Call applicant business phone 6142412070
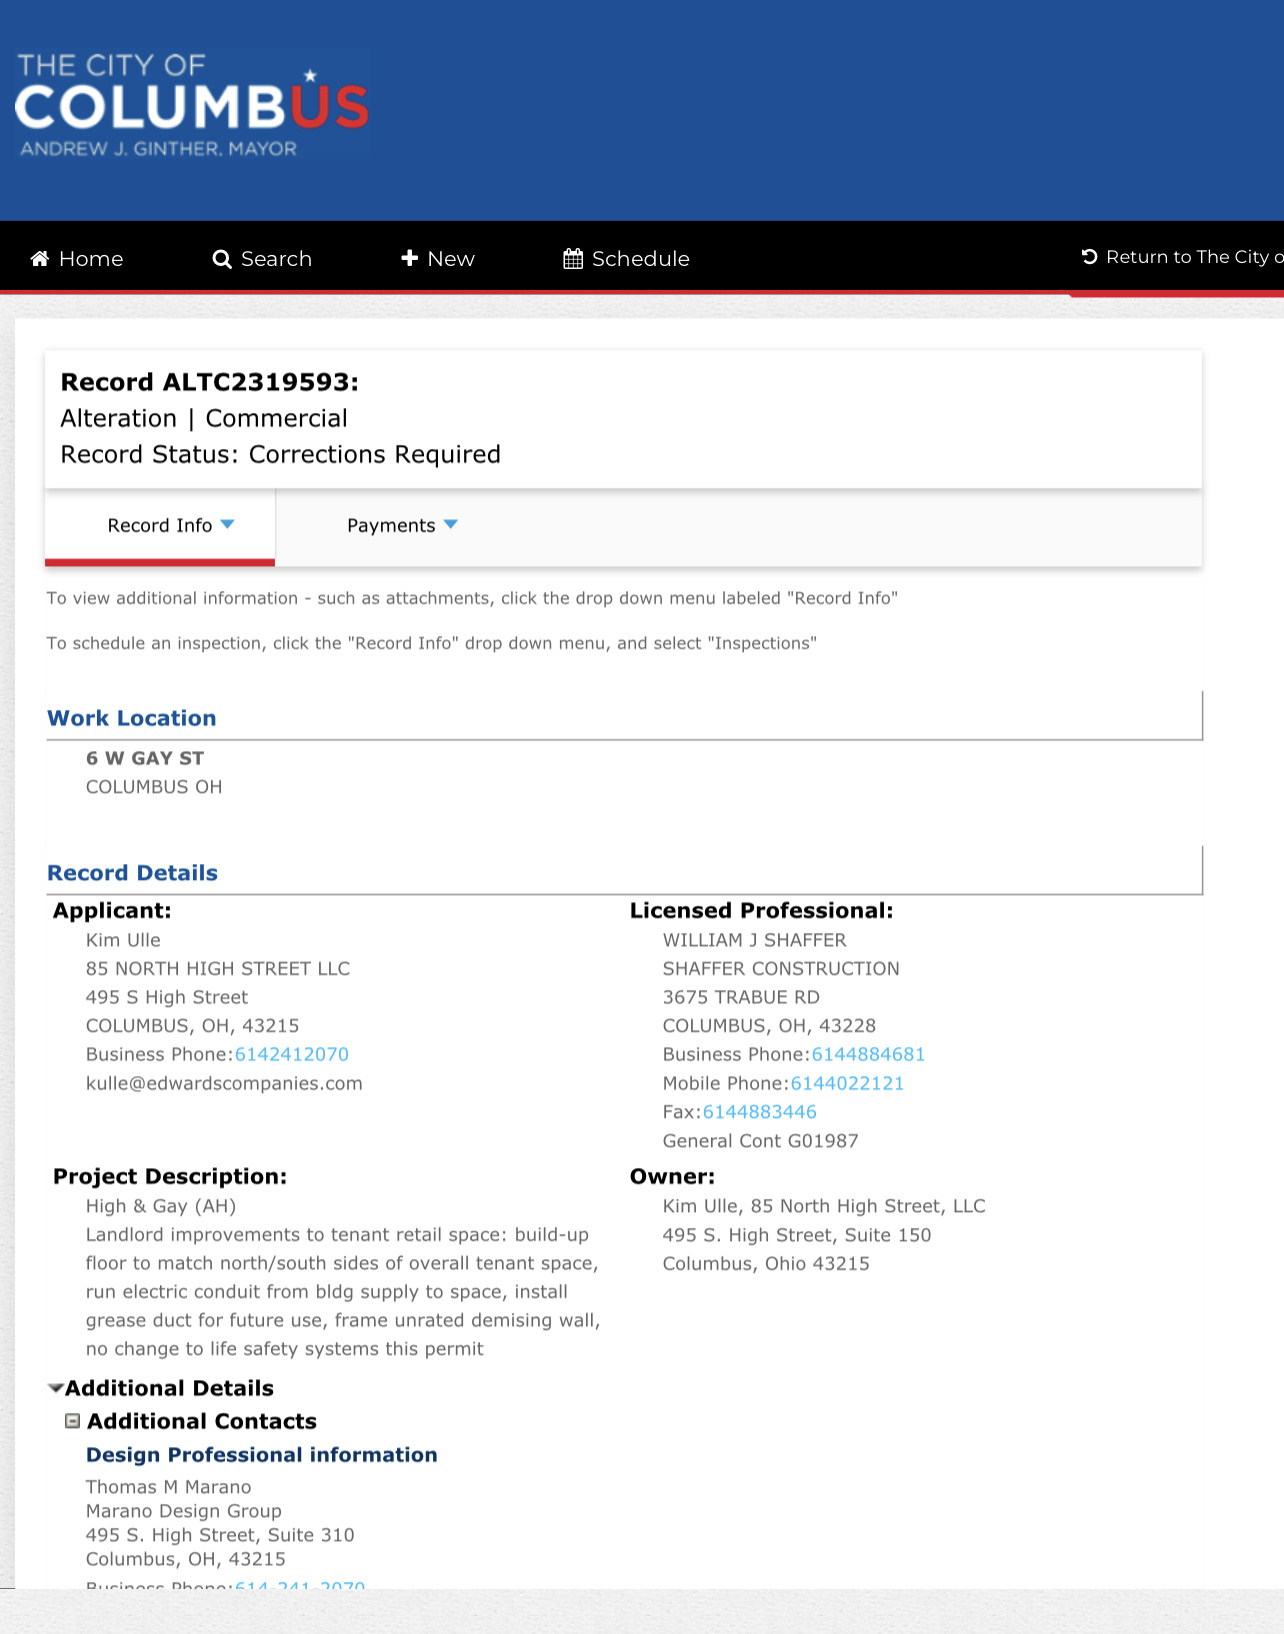Viewport: 1284px width, 1634px height. click(292, 1054)
